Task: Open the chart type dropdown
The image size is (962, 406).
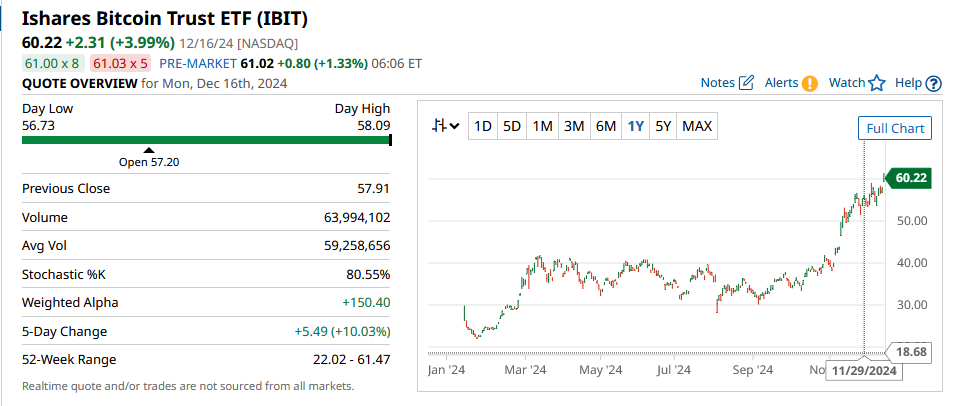Action: pos(445,126)
